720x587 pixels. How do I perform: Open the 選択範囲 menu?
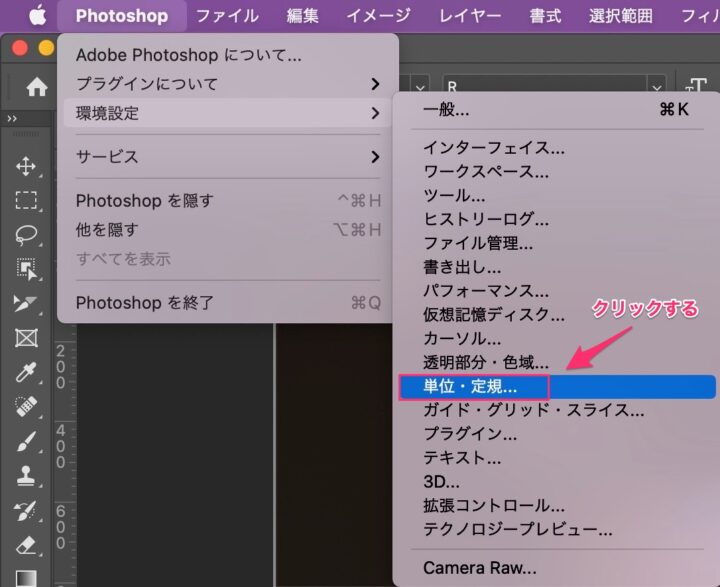tap(621, 16)
